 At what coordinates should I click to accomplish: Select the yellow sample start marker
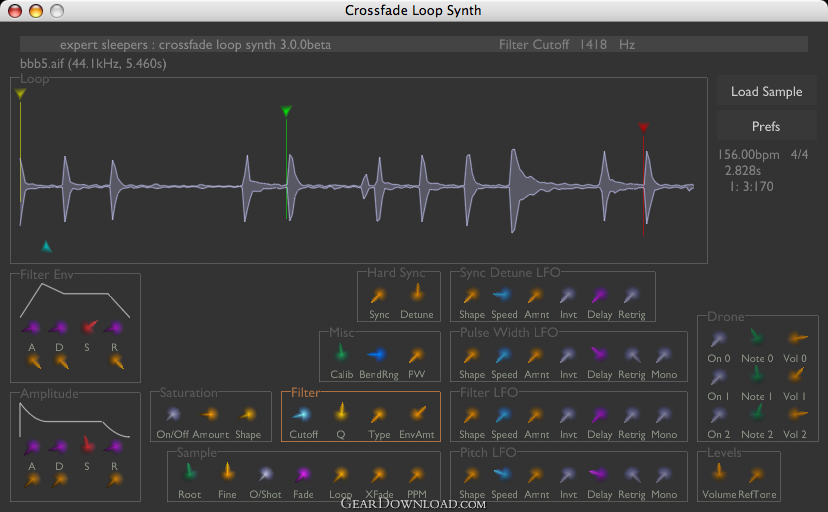pyautogui.click(x=20, y=94)
